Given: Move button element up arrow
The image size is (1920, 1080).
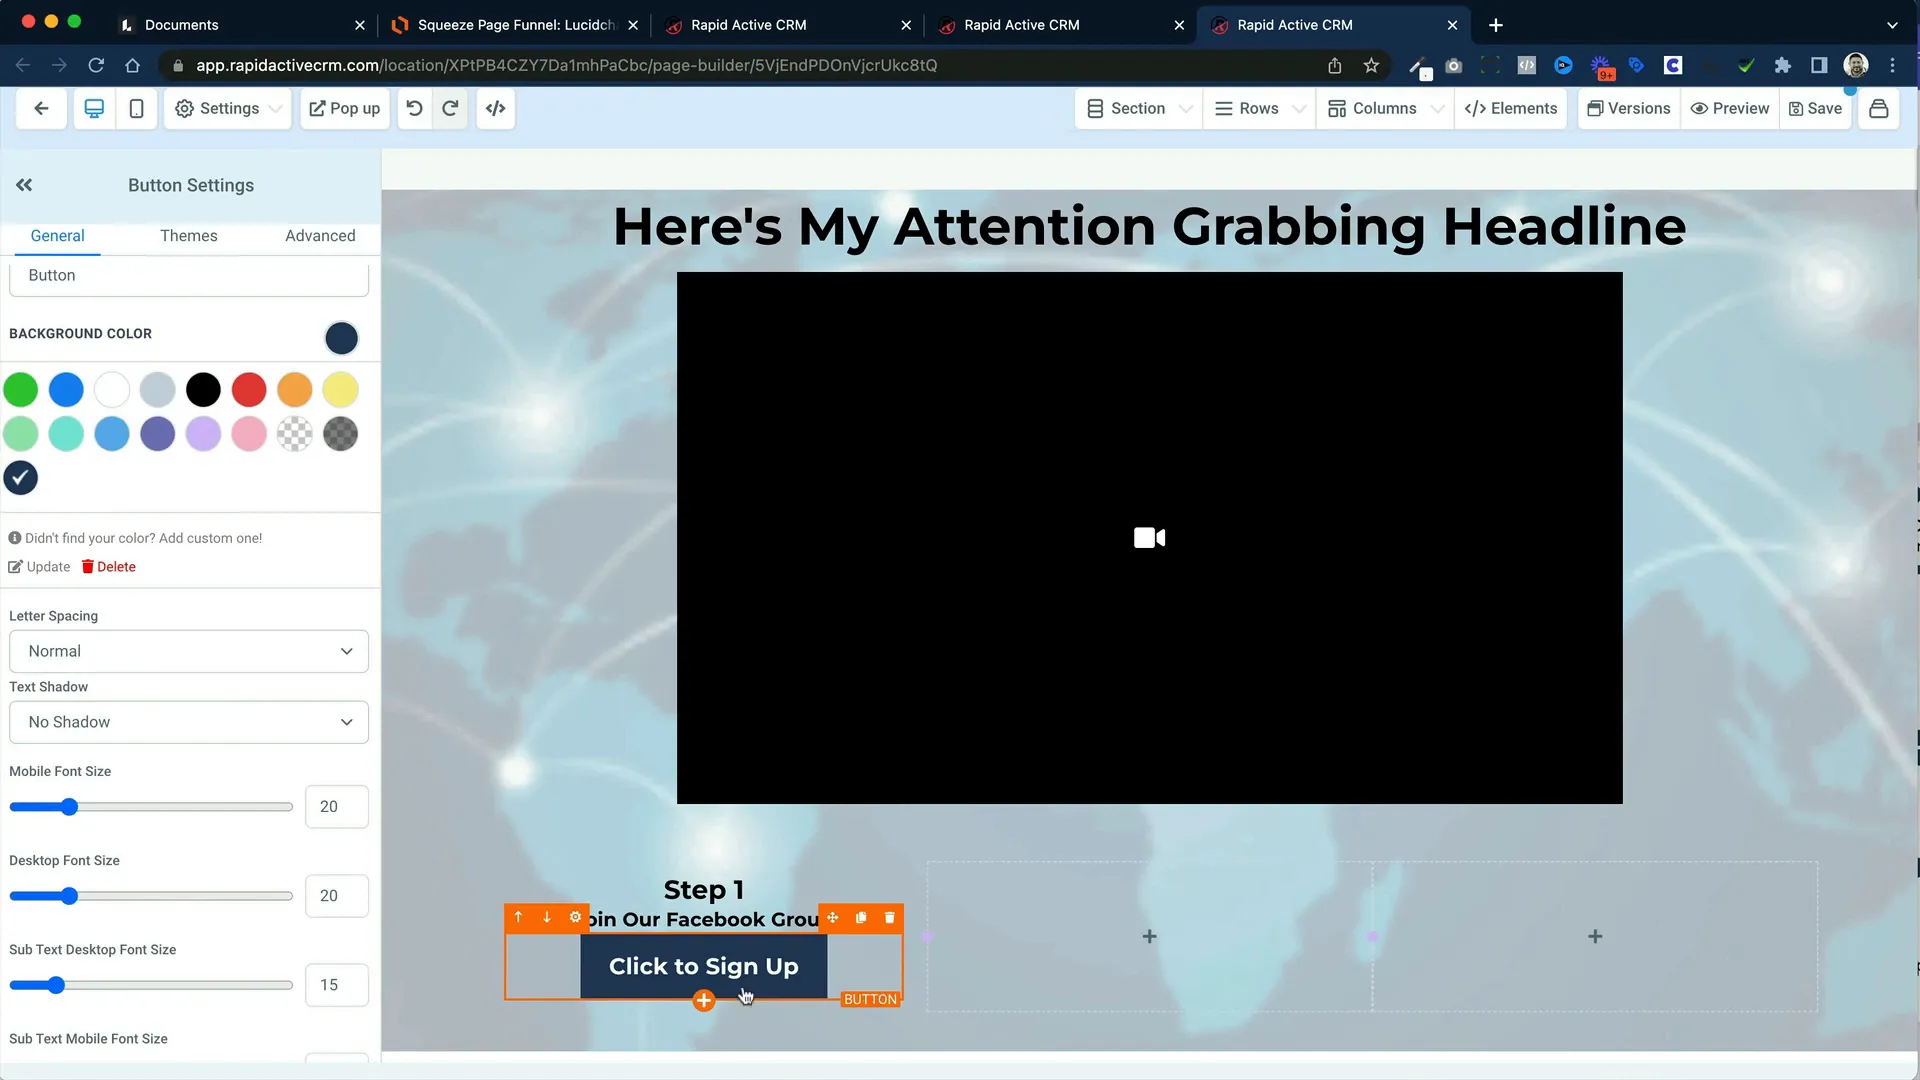Looking at the screenshot, I should point(518,917).
